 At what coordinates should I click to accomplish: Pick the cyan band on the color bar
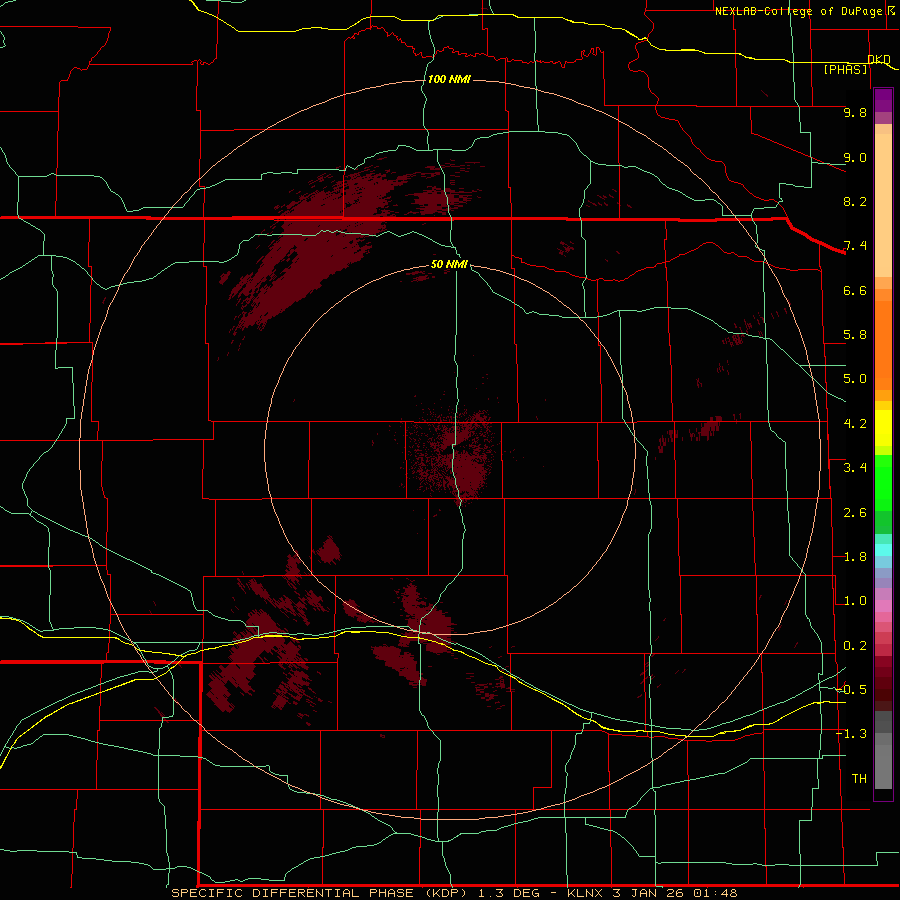[x=883, y=550]
